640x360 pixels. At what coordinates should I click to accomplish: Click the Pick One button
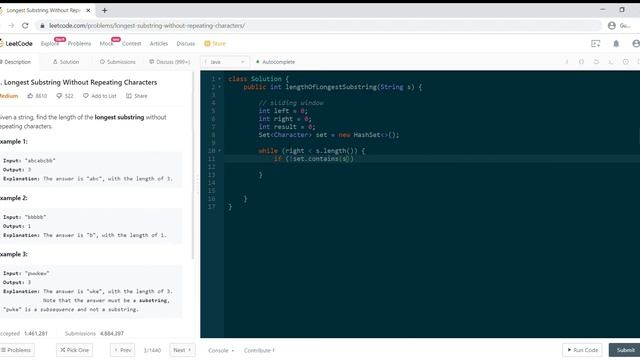74,350
